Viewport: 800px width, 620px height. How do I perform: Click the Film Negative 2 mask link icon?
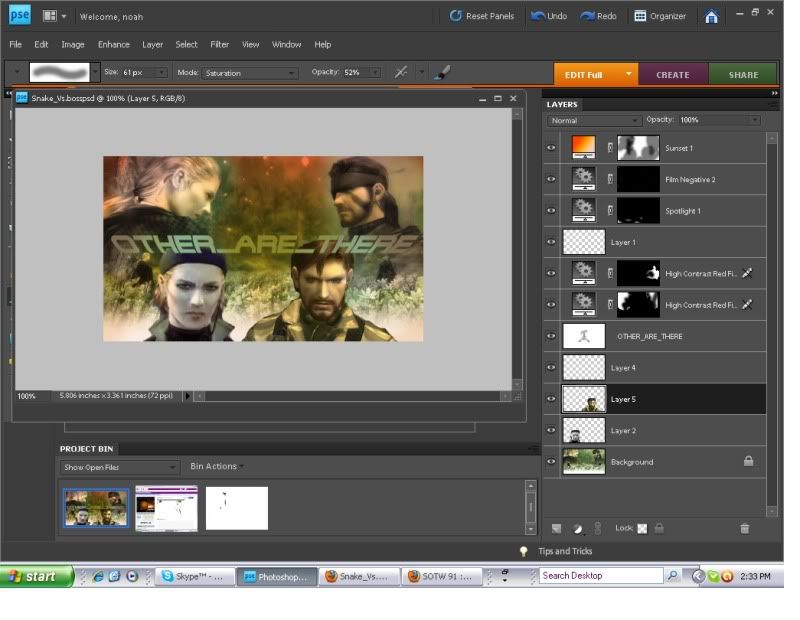click(610, 179)
